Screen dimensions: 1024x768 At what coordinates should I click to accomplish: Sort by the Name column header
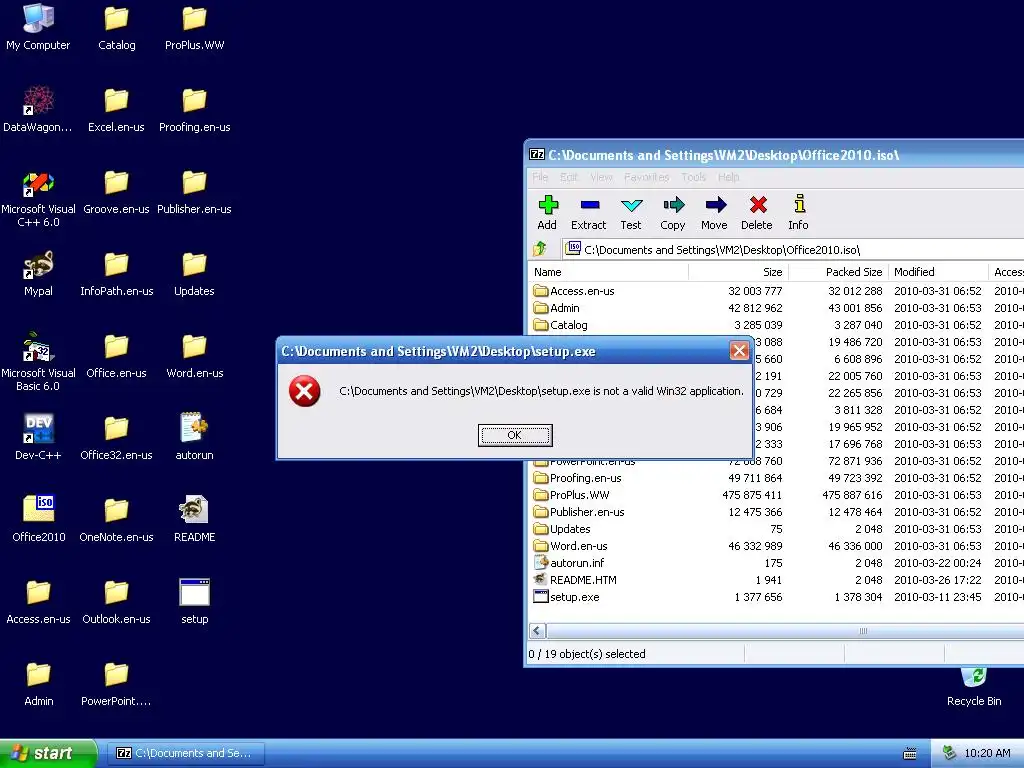click(608, 272)
